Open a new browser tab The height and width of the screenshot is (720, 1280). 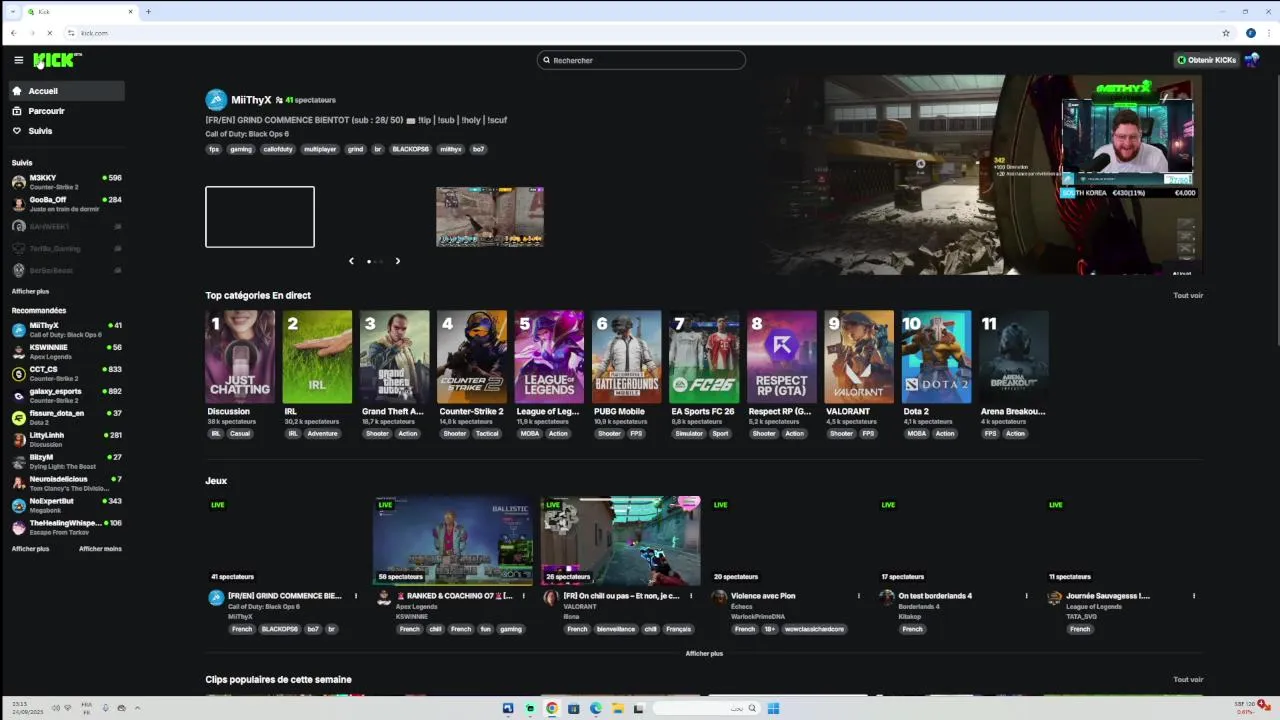[148, 11]
